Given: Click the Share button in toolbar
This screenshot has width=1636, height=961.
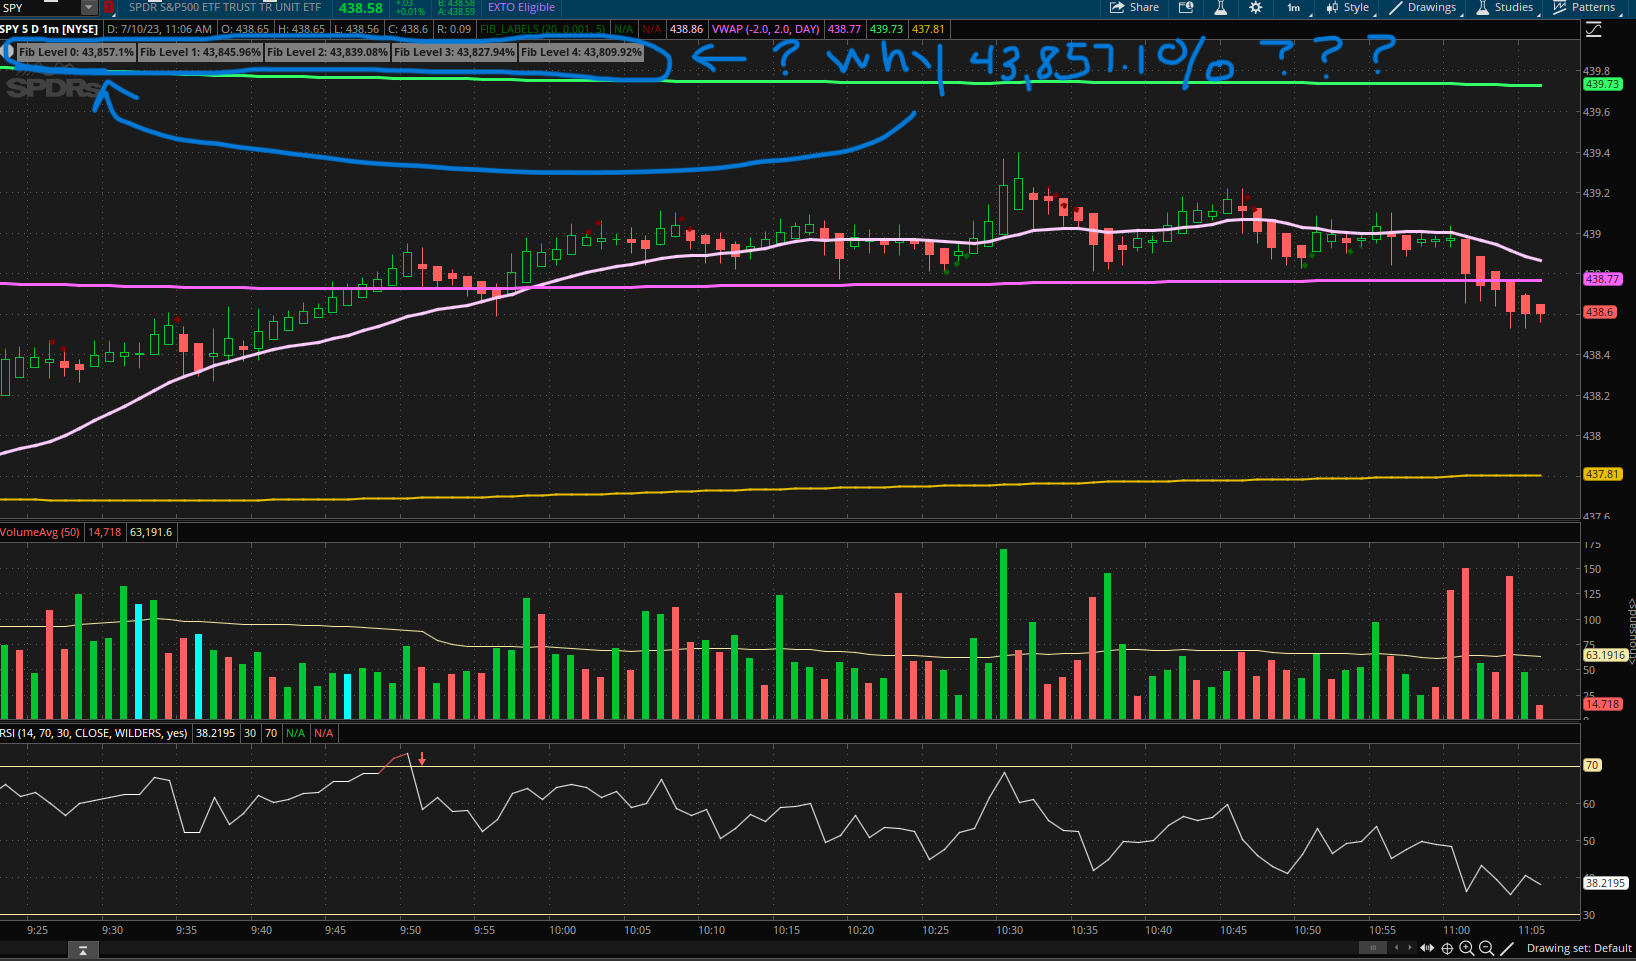Looking at the screenshot, I should [1134, 8].
